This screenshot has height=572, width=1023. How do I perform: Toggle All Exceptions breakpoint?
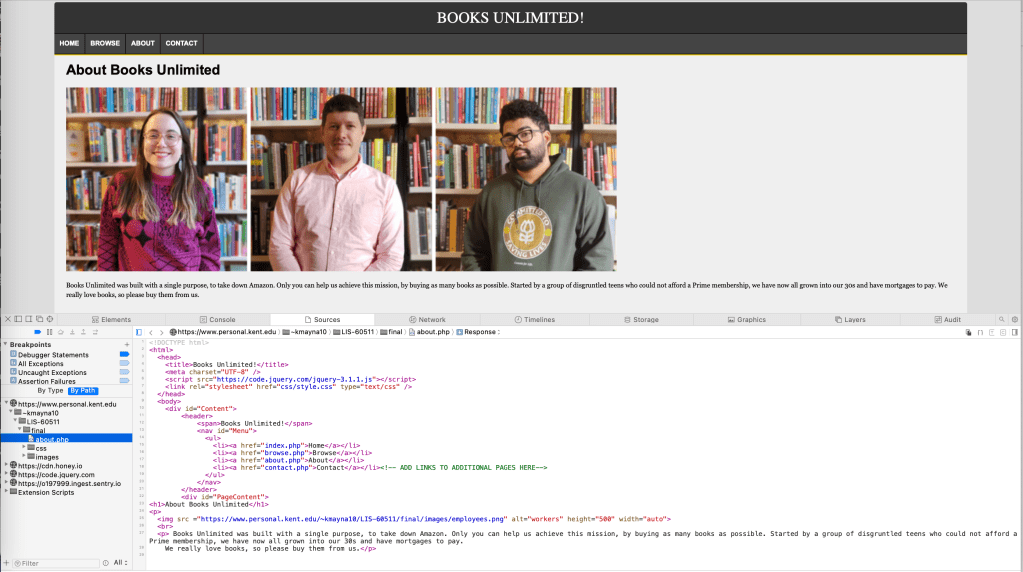tap(124, 364)
